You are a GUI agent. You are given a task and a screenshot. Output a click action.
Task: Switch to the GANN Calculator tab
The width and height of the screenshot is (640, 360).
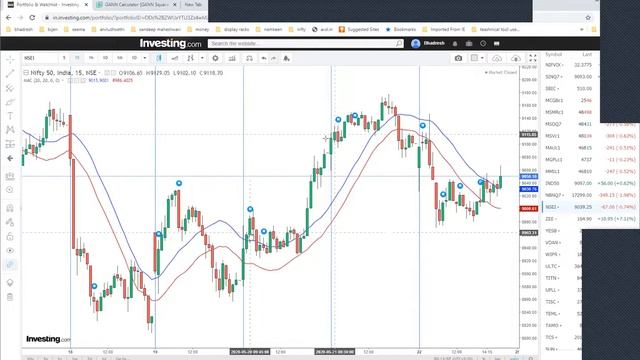pos(136,5)
